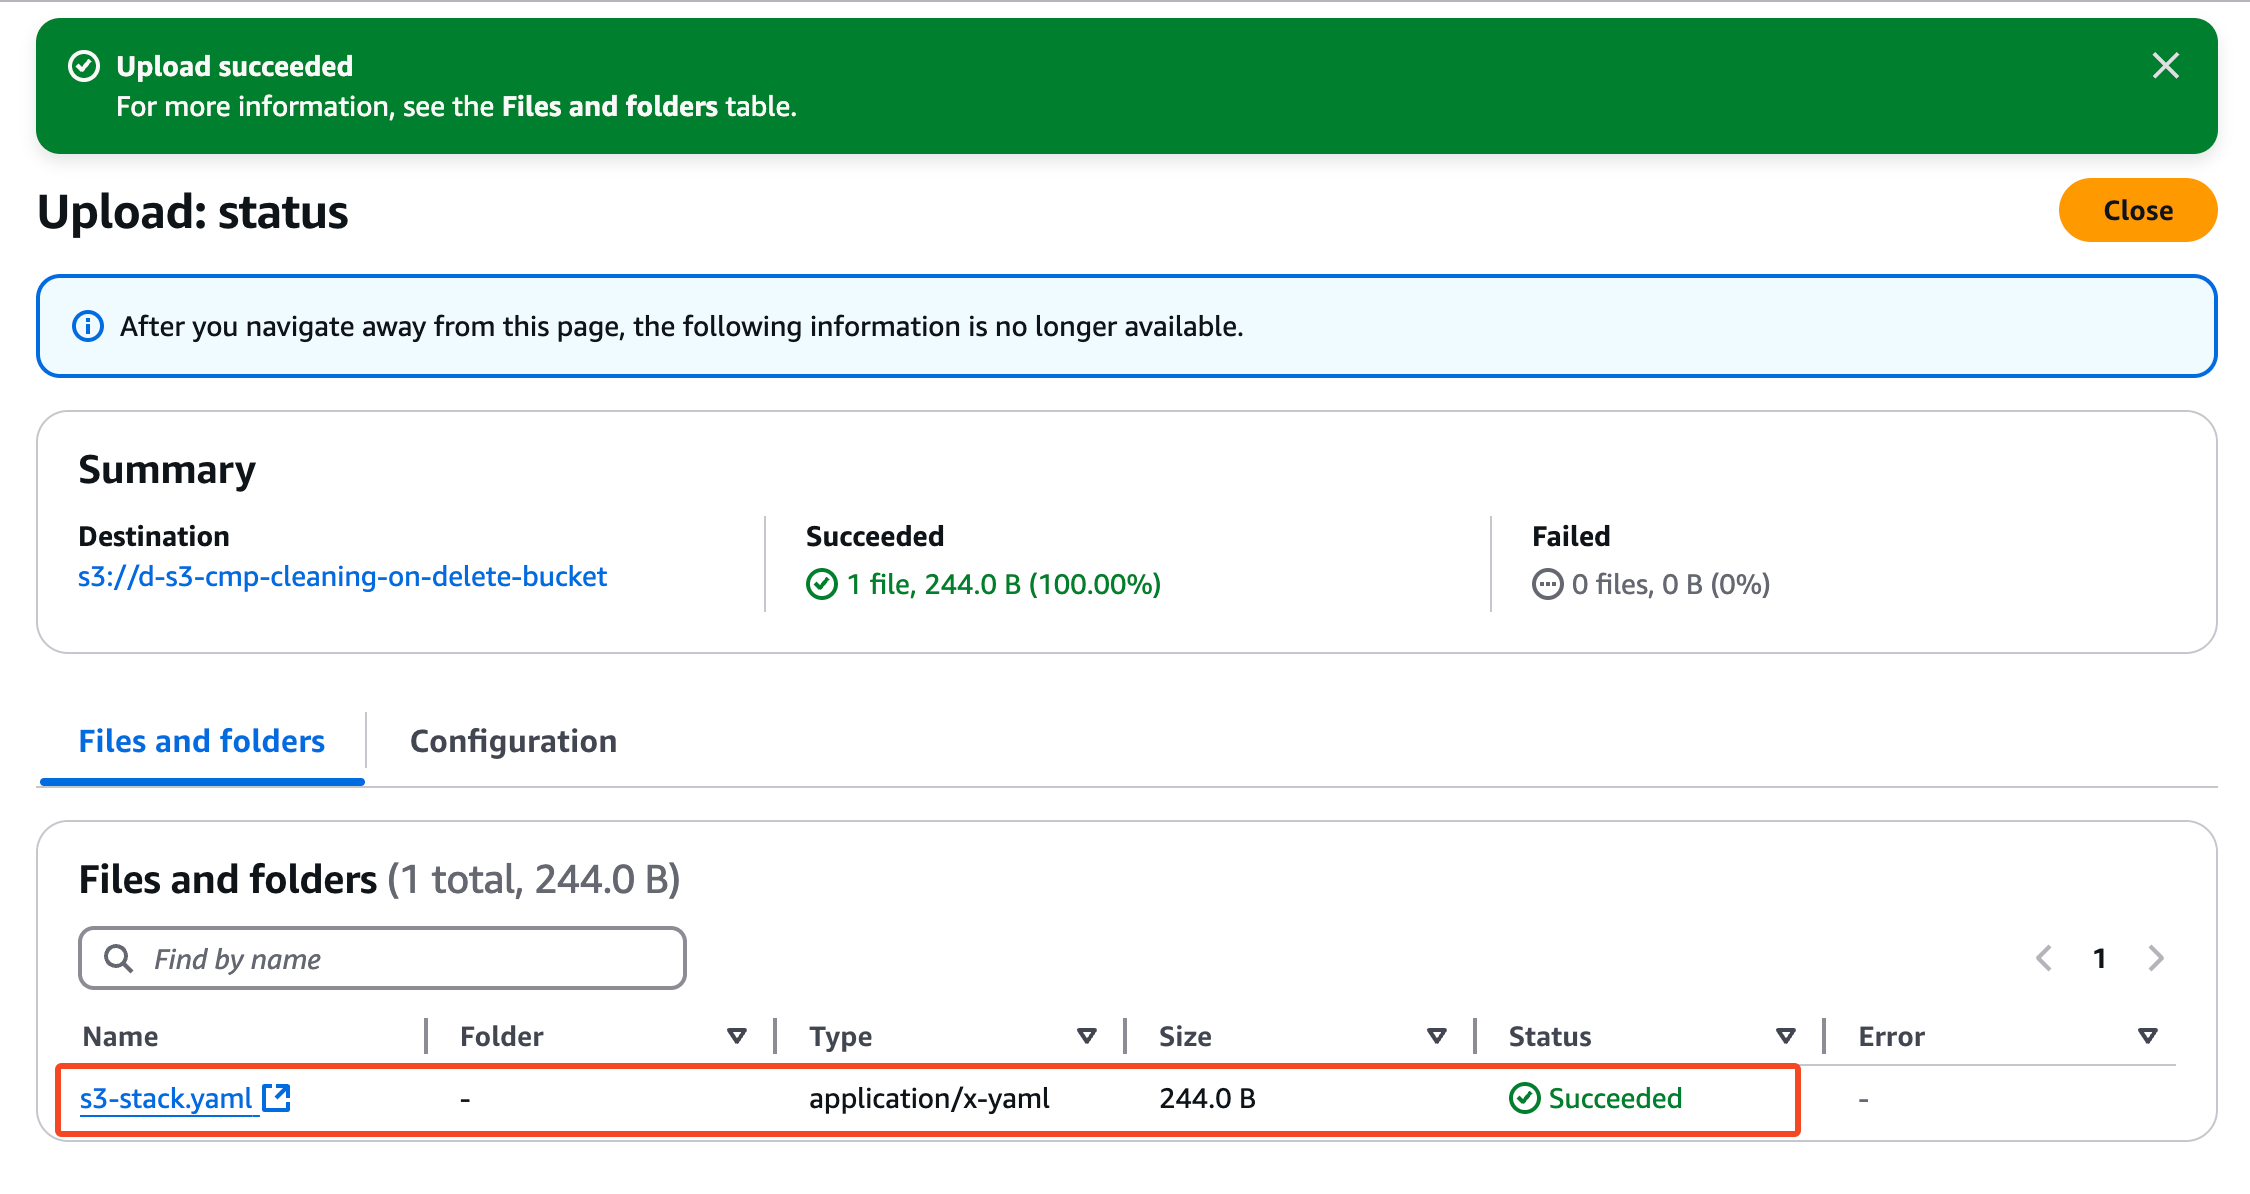This screenshot has height=1194, width=2250.
Task: Select the Files and folders tab
Action: click(x=202, y=741)
